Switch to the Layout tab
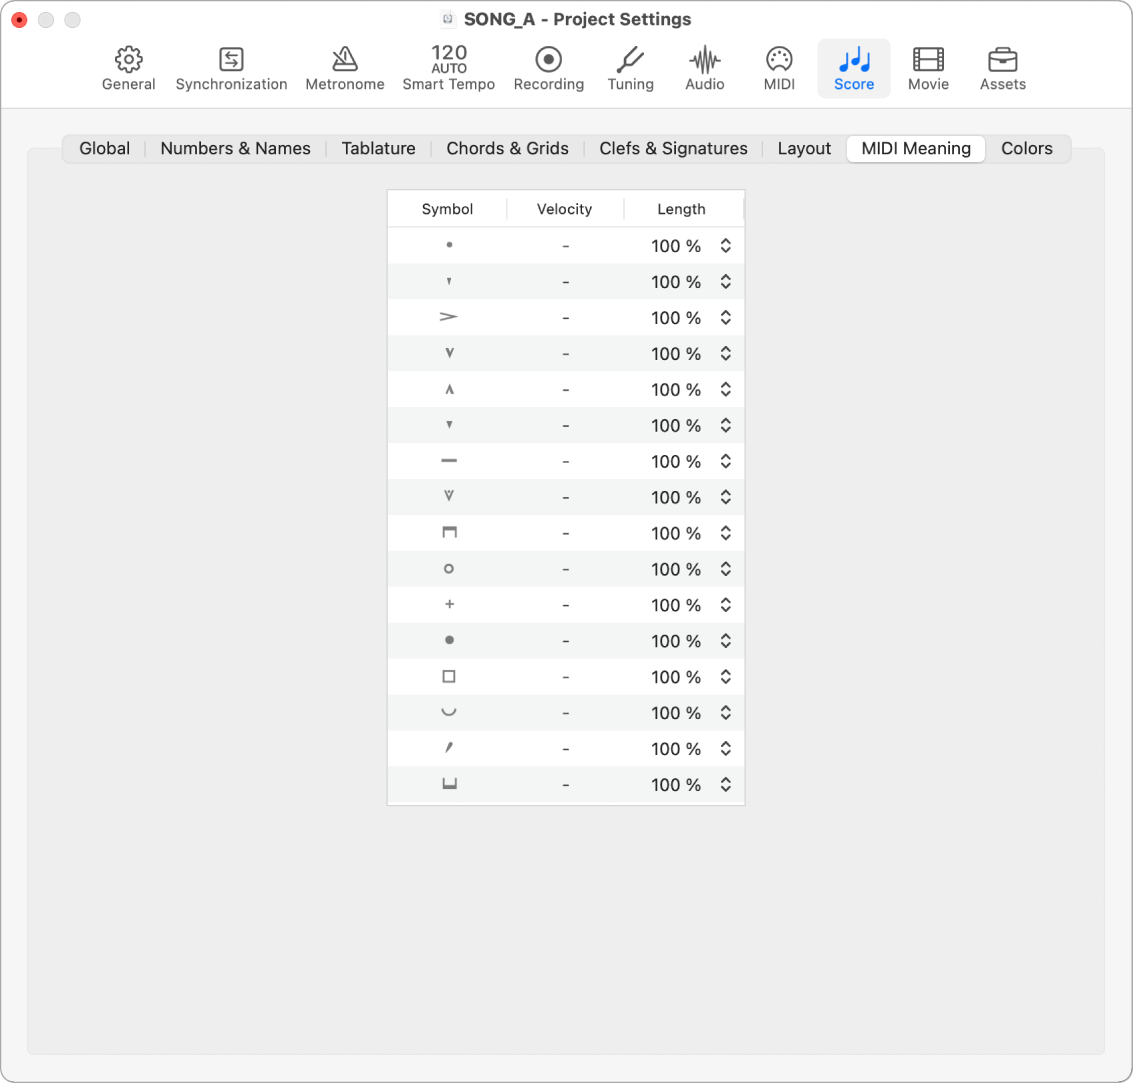Viewport: 1134px width, 1084px height. [804, 148]
